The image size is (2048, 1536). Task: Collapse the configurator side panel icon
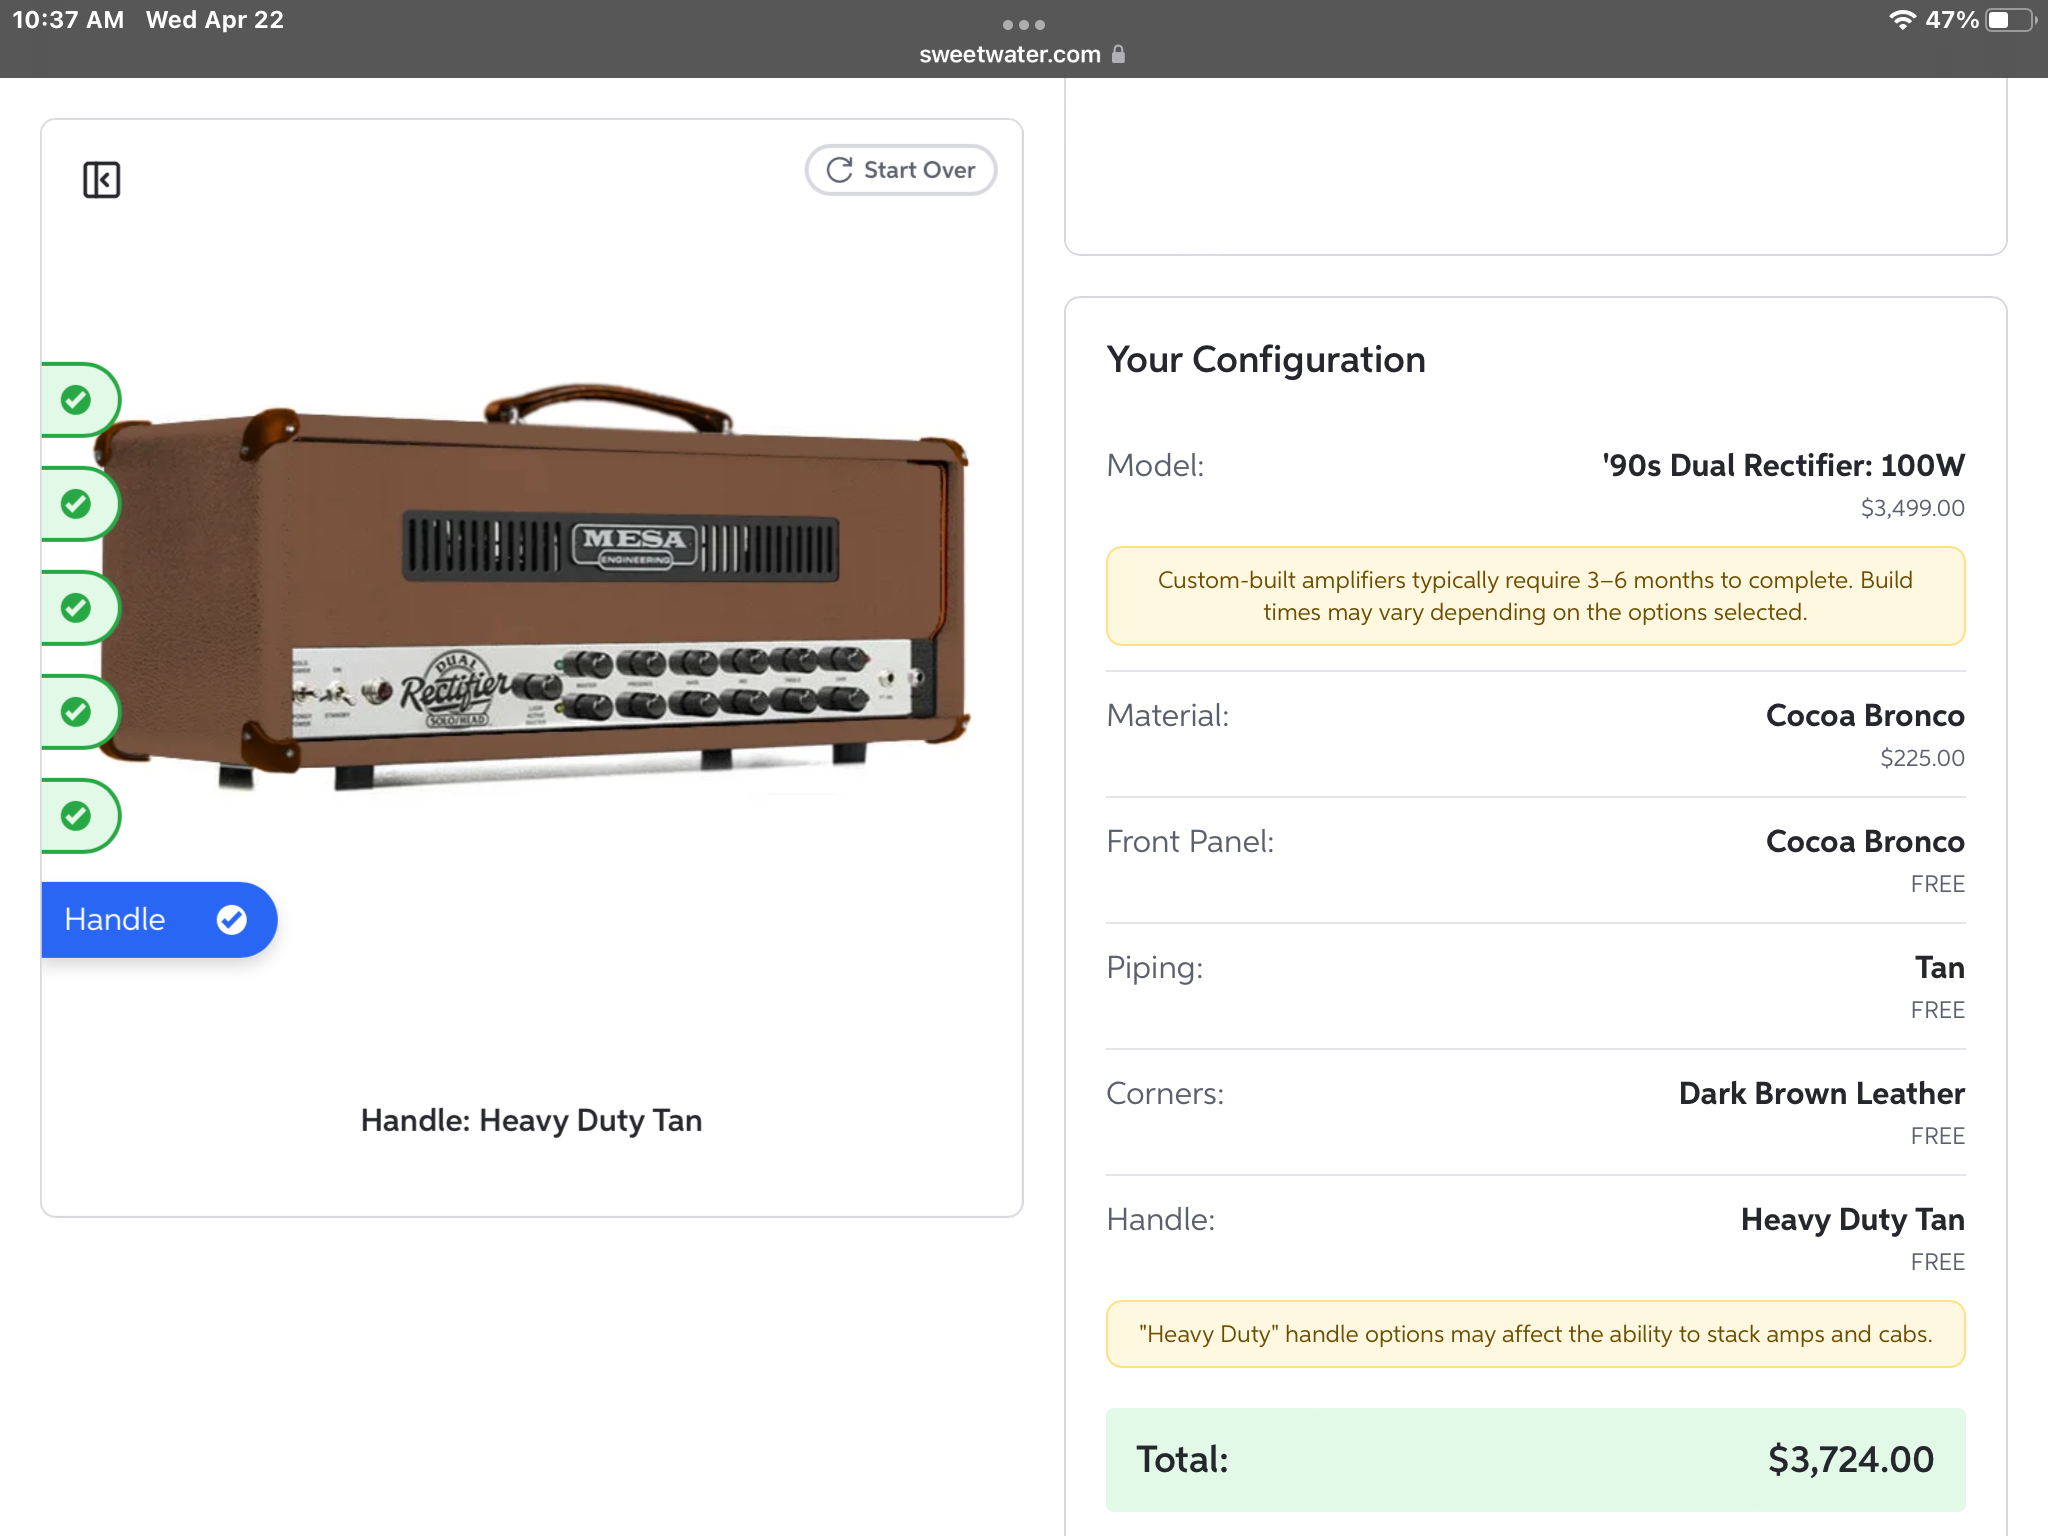click(101, 180)
